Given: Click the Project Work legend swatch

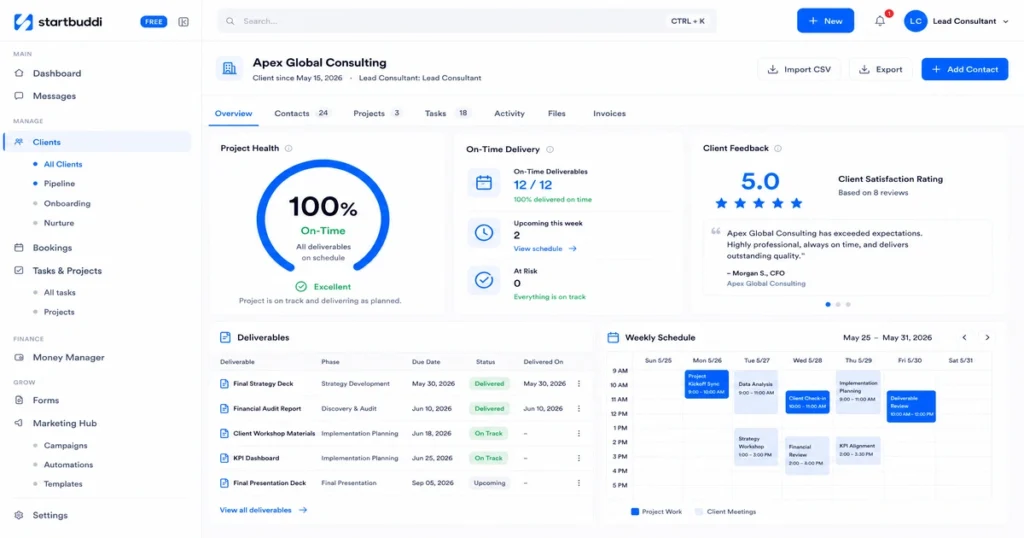Looking at the screenshot, I should click(x=635, y=512).
